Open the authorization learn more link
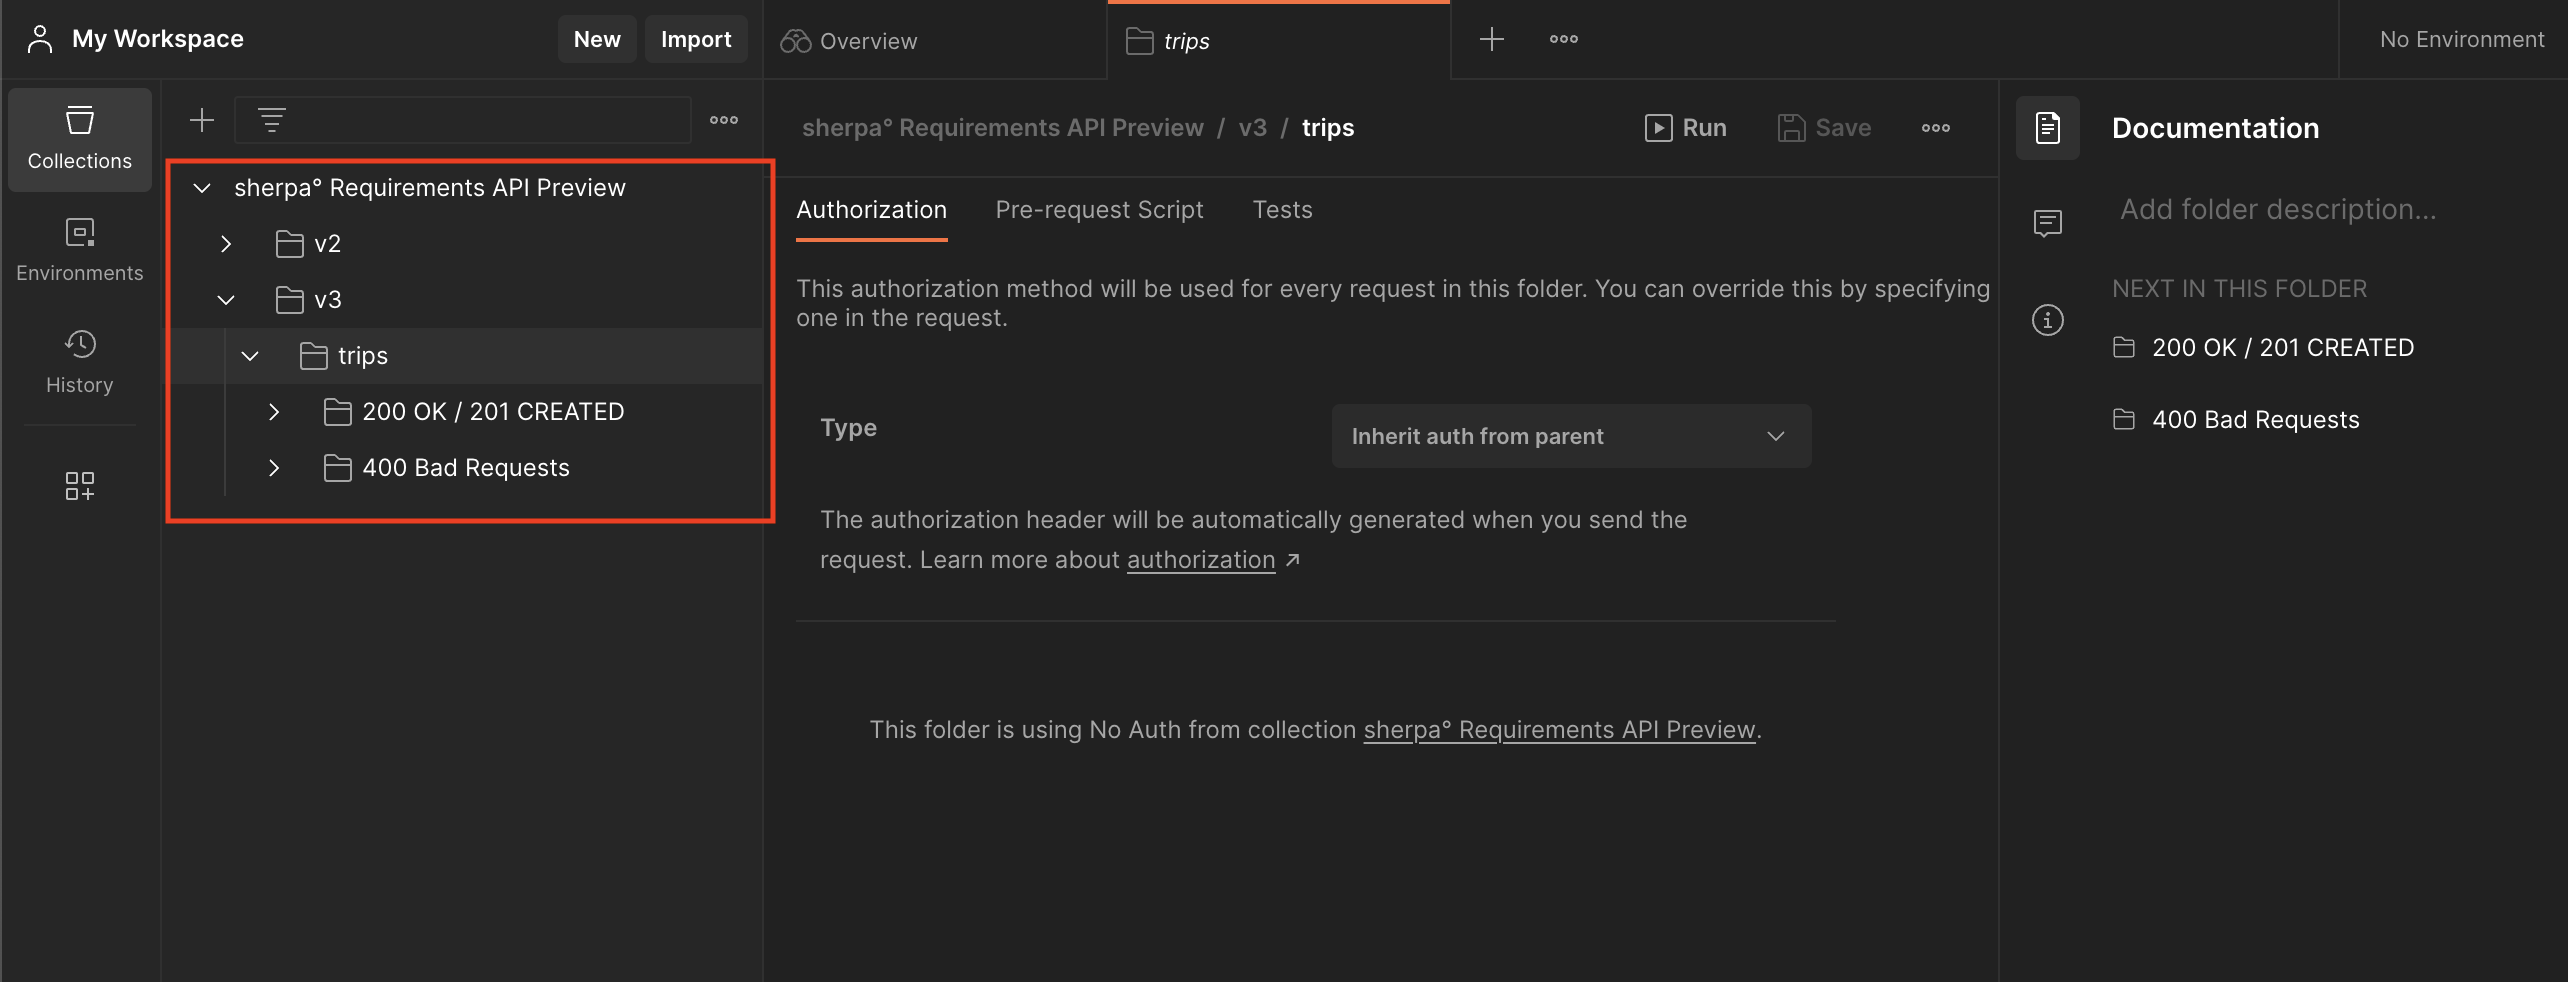2568x982 pixels. [1201, 560]
